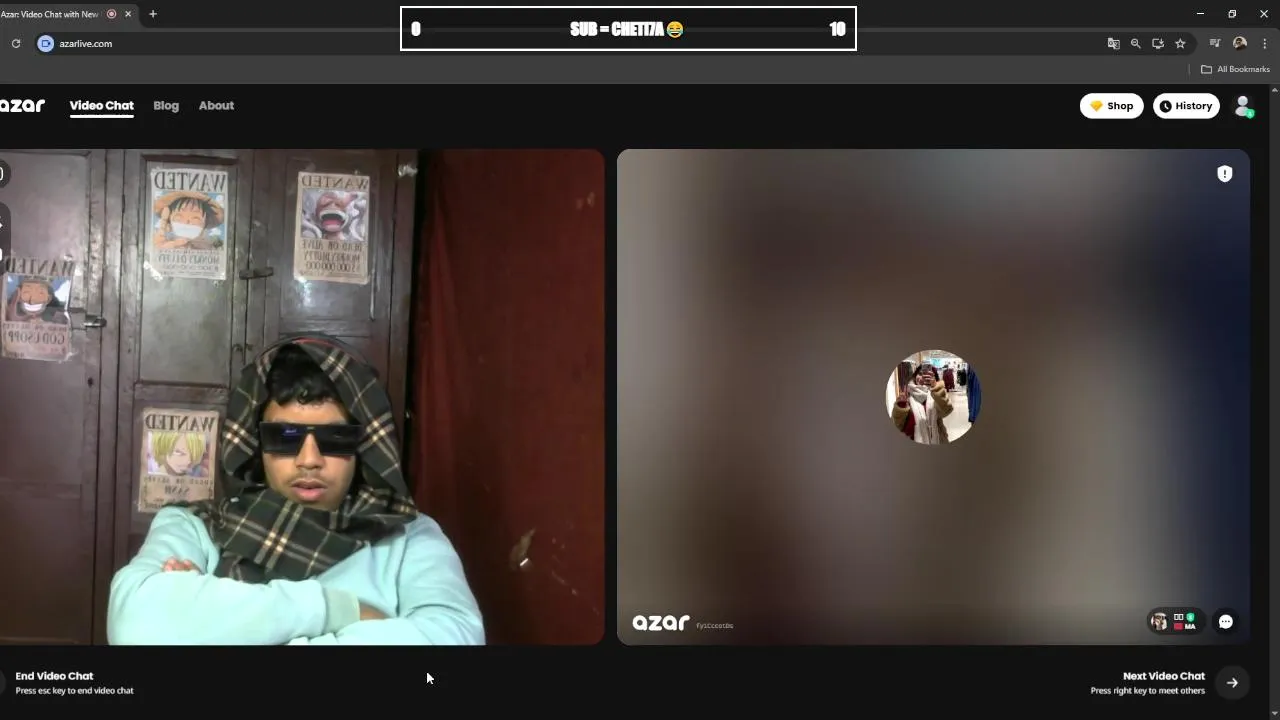Open the Chrome profile avatar

(x=1240, y=44)
